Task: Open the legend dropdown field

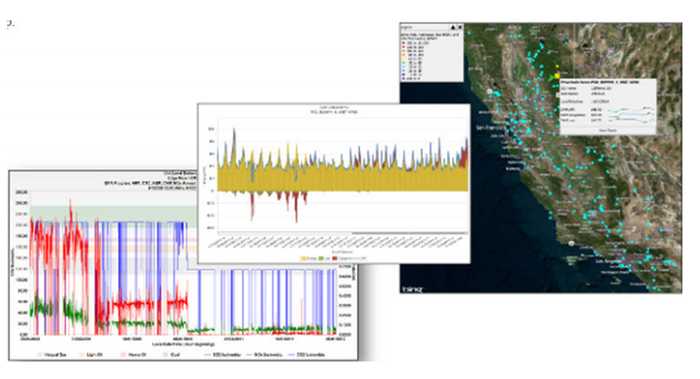Action: pos(425,28)
